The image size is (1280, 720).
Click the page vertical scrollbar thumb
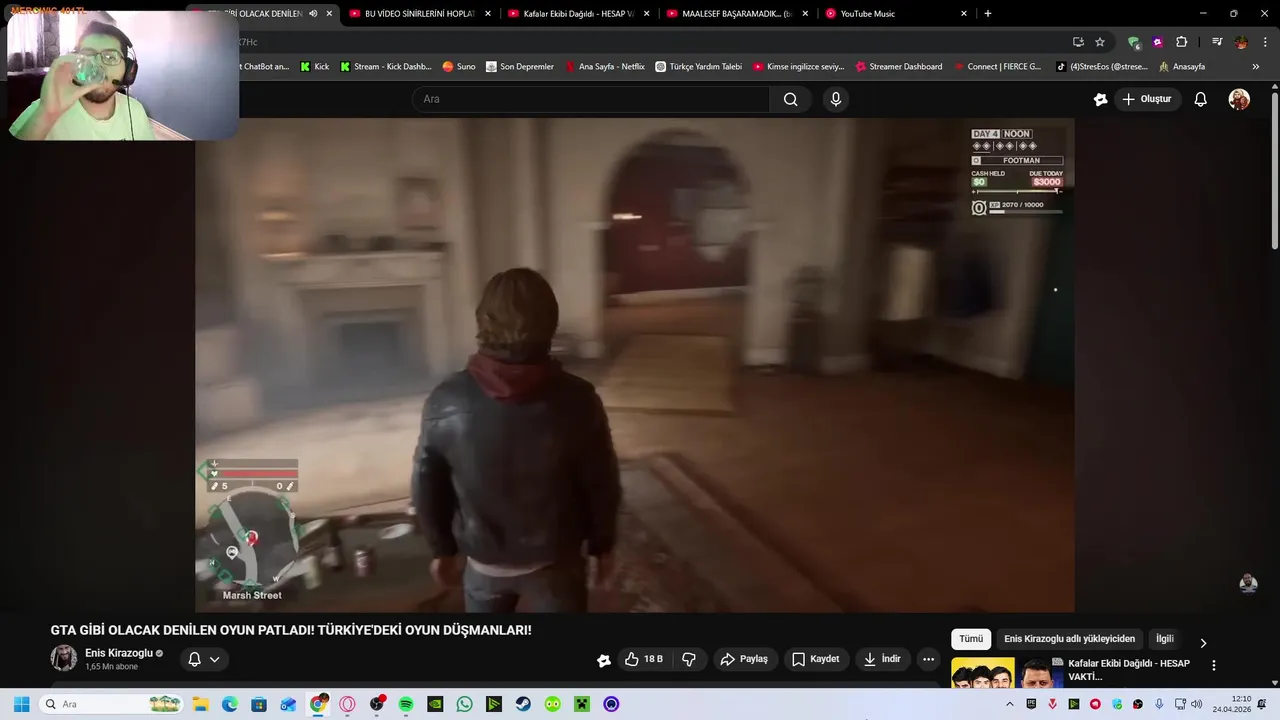point(1274,170)
